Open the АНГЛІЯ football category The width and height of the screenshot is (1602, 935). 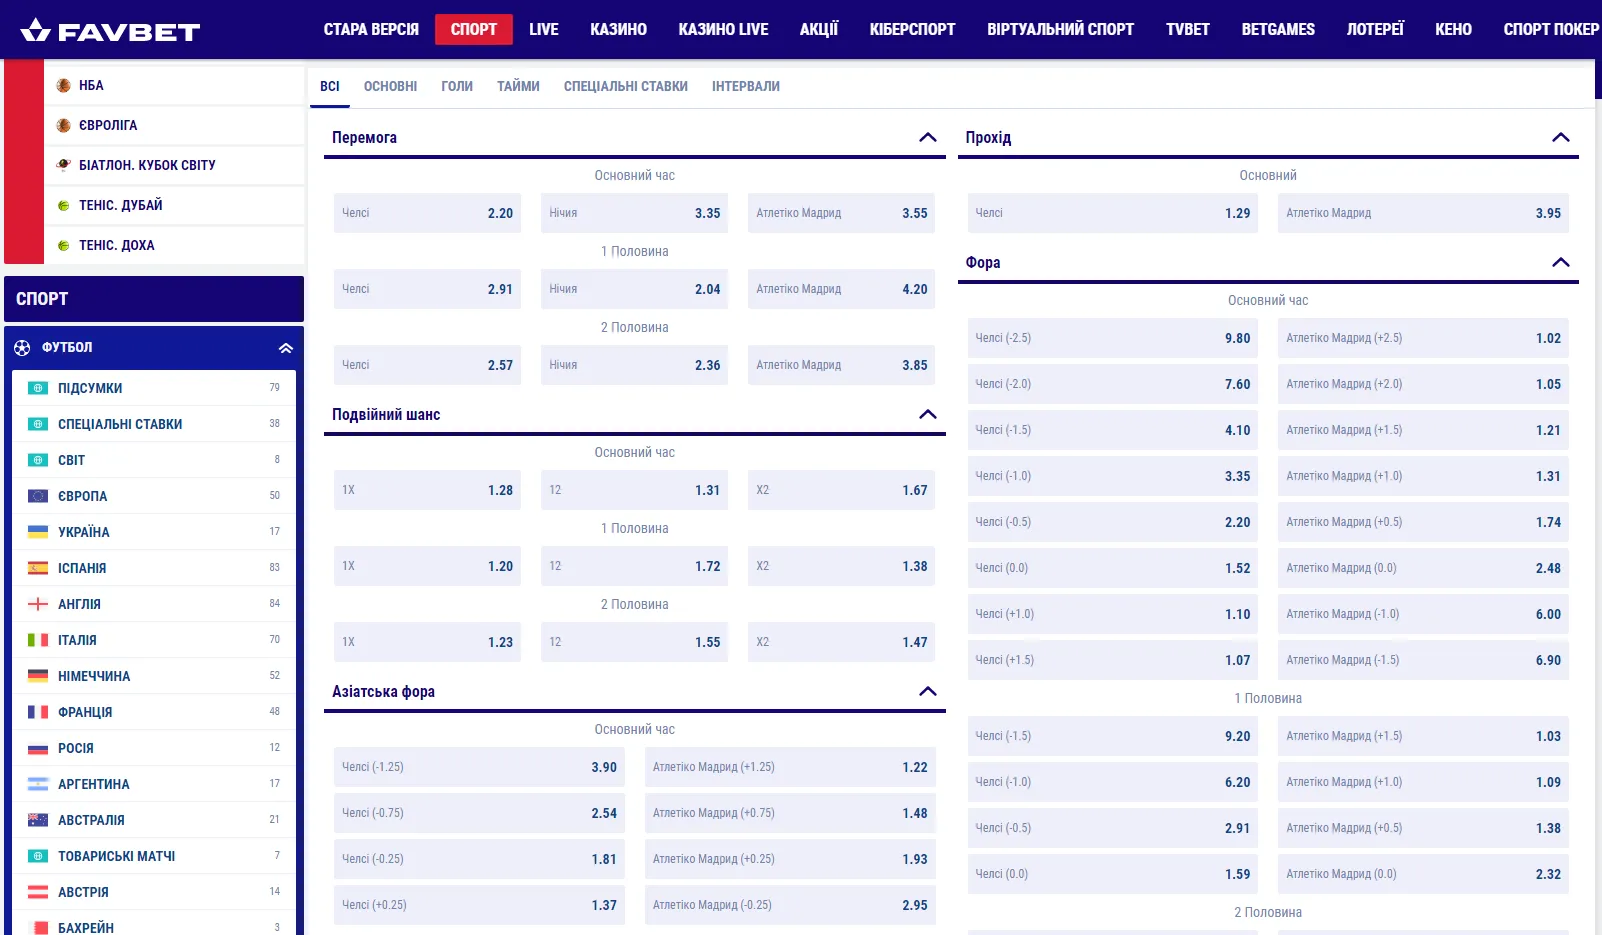click(x=80, y=604)
